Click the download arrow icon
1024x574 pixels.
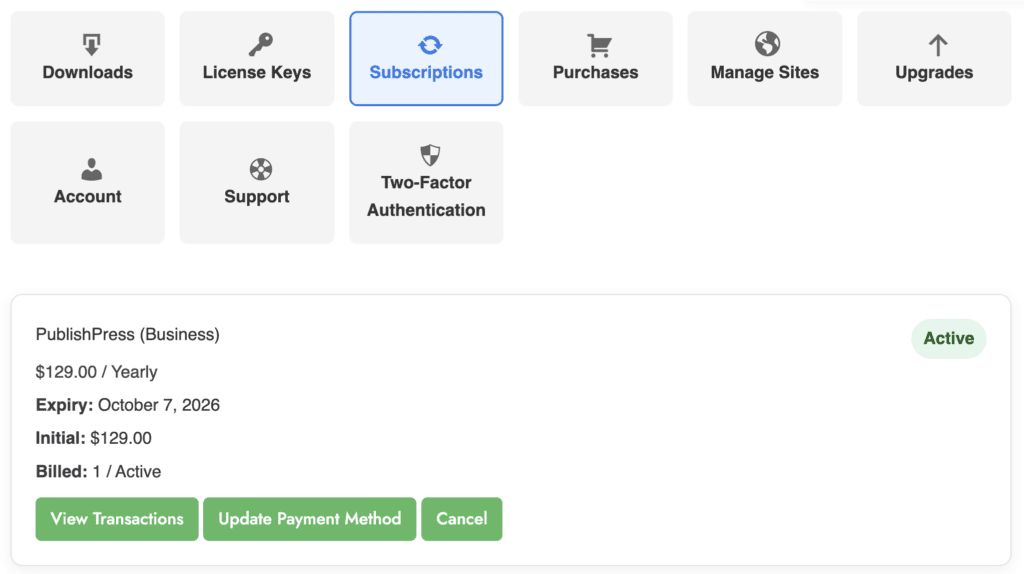click(91, 44)
